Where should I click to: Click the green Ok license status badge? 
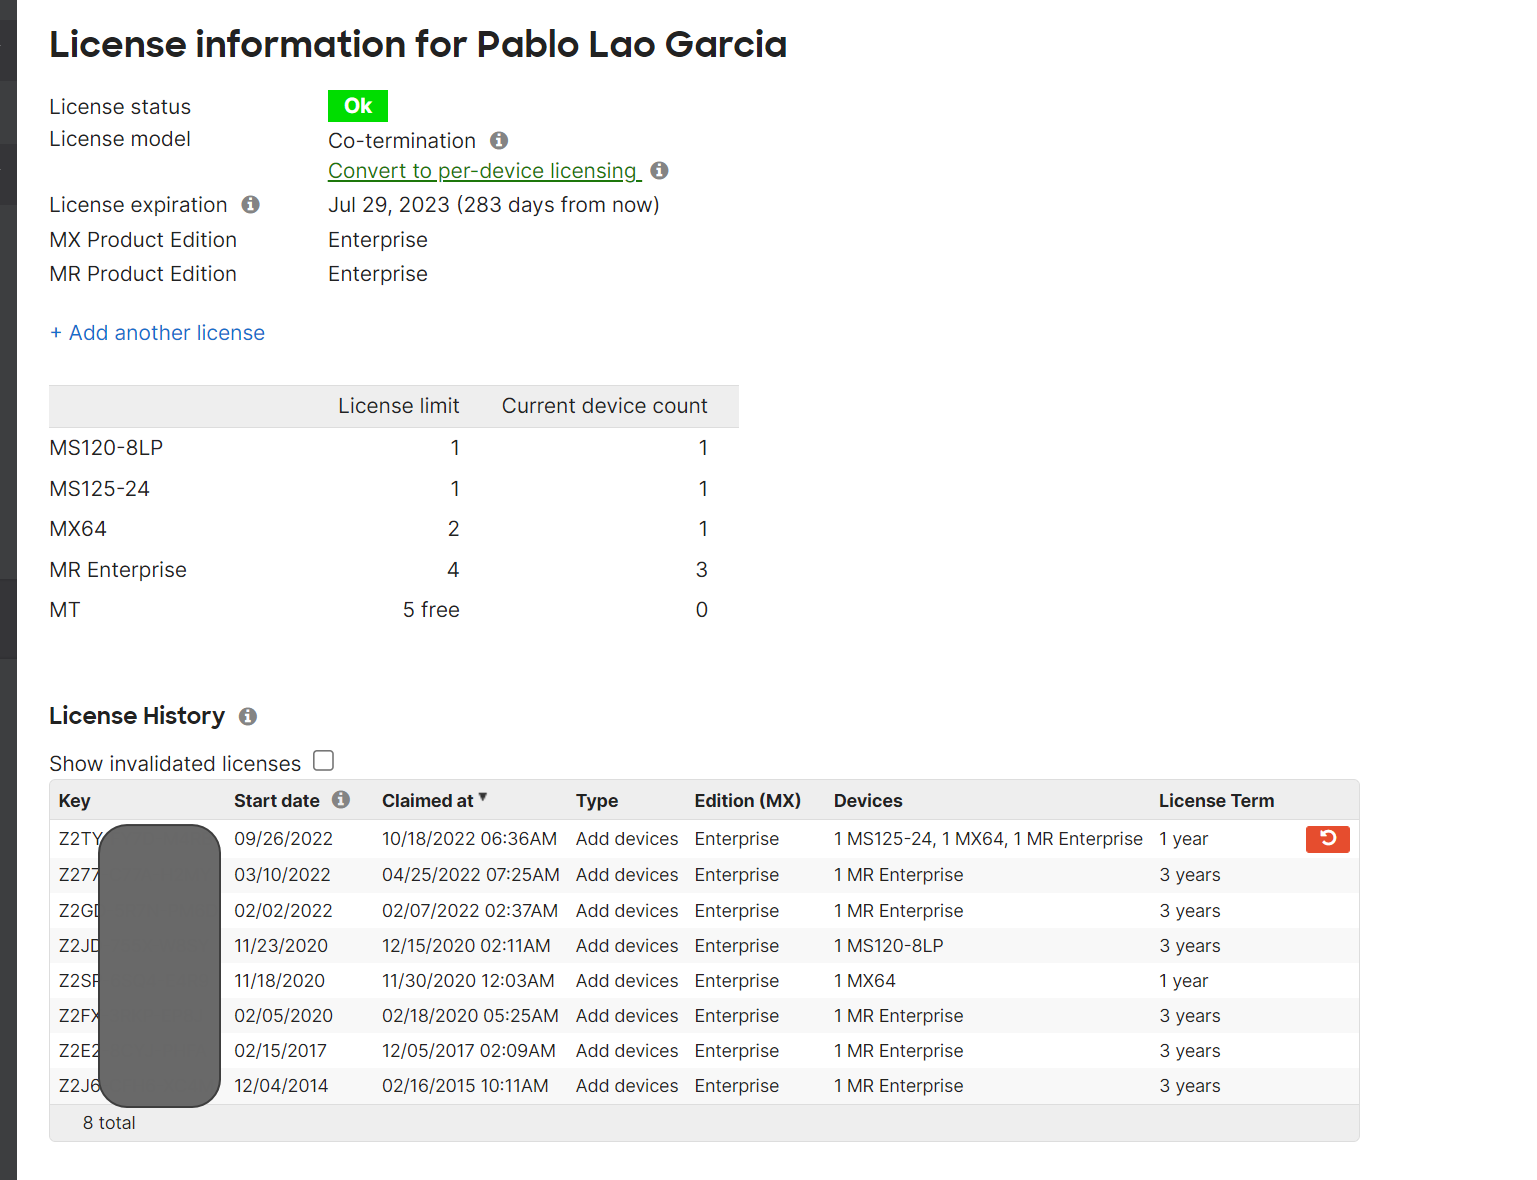[357, 106]
